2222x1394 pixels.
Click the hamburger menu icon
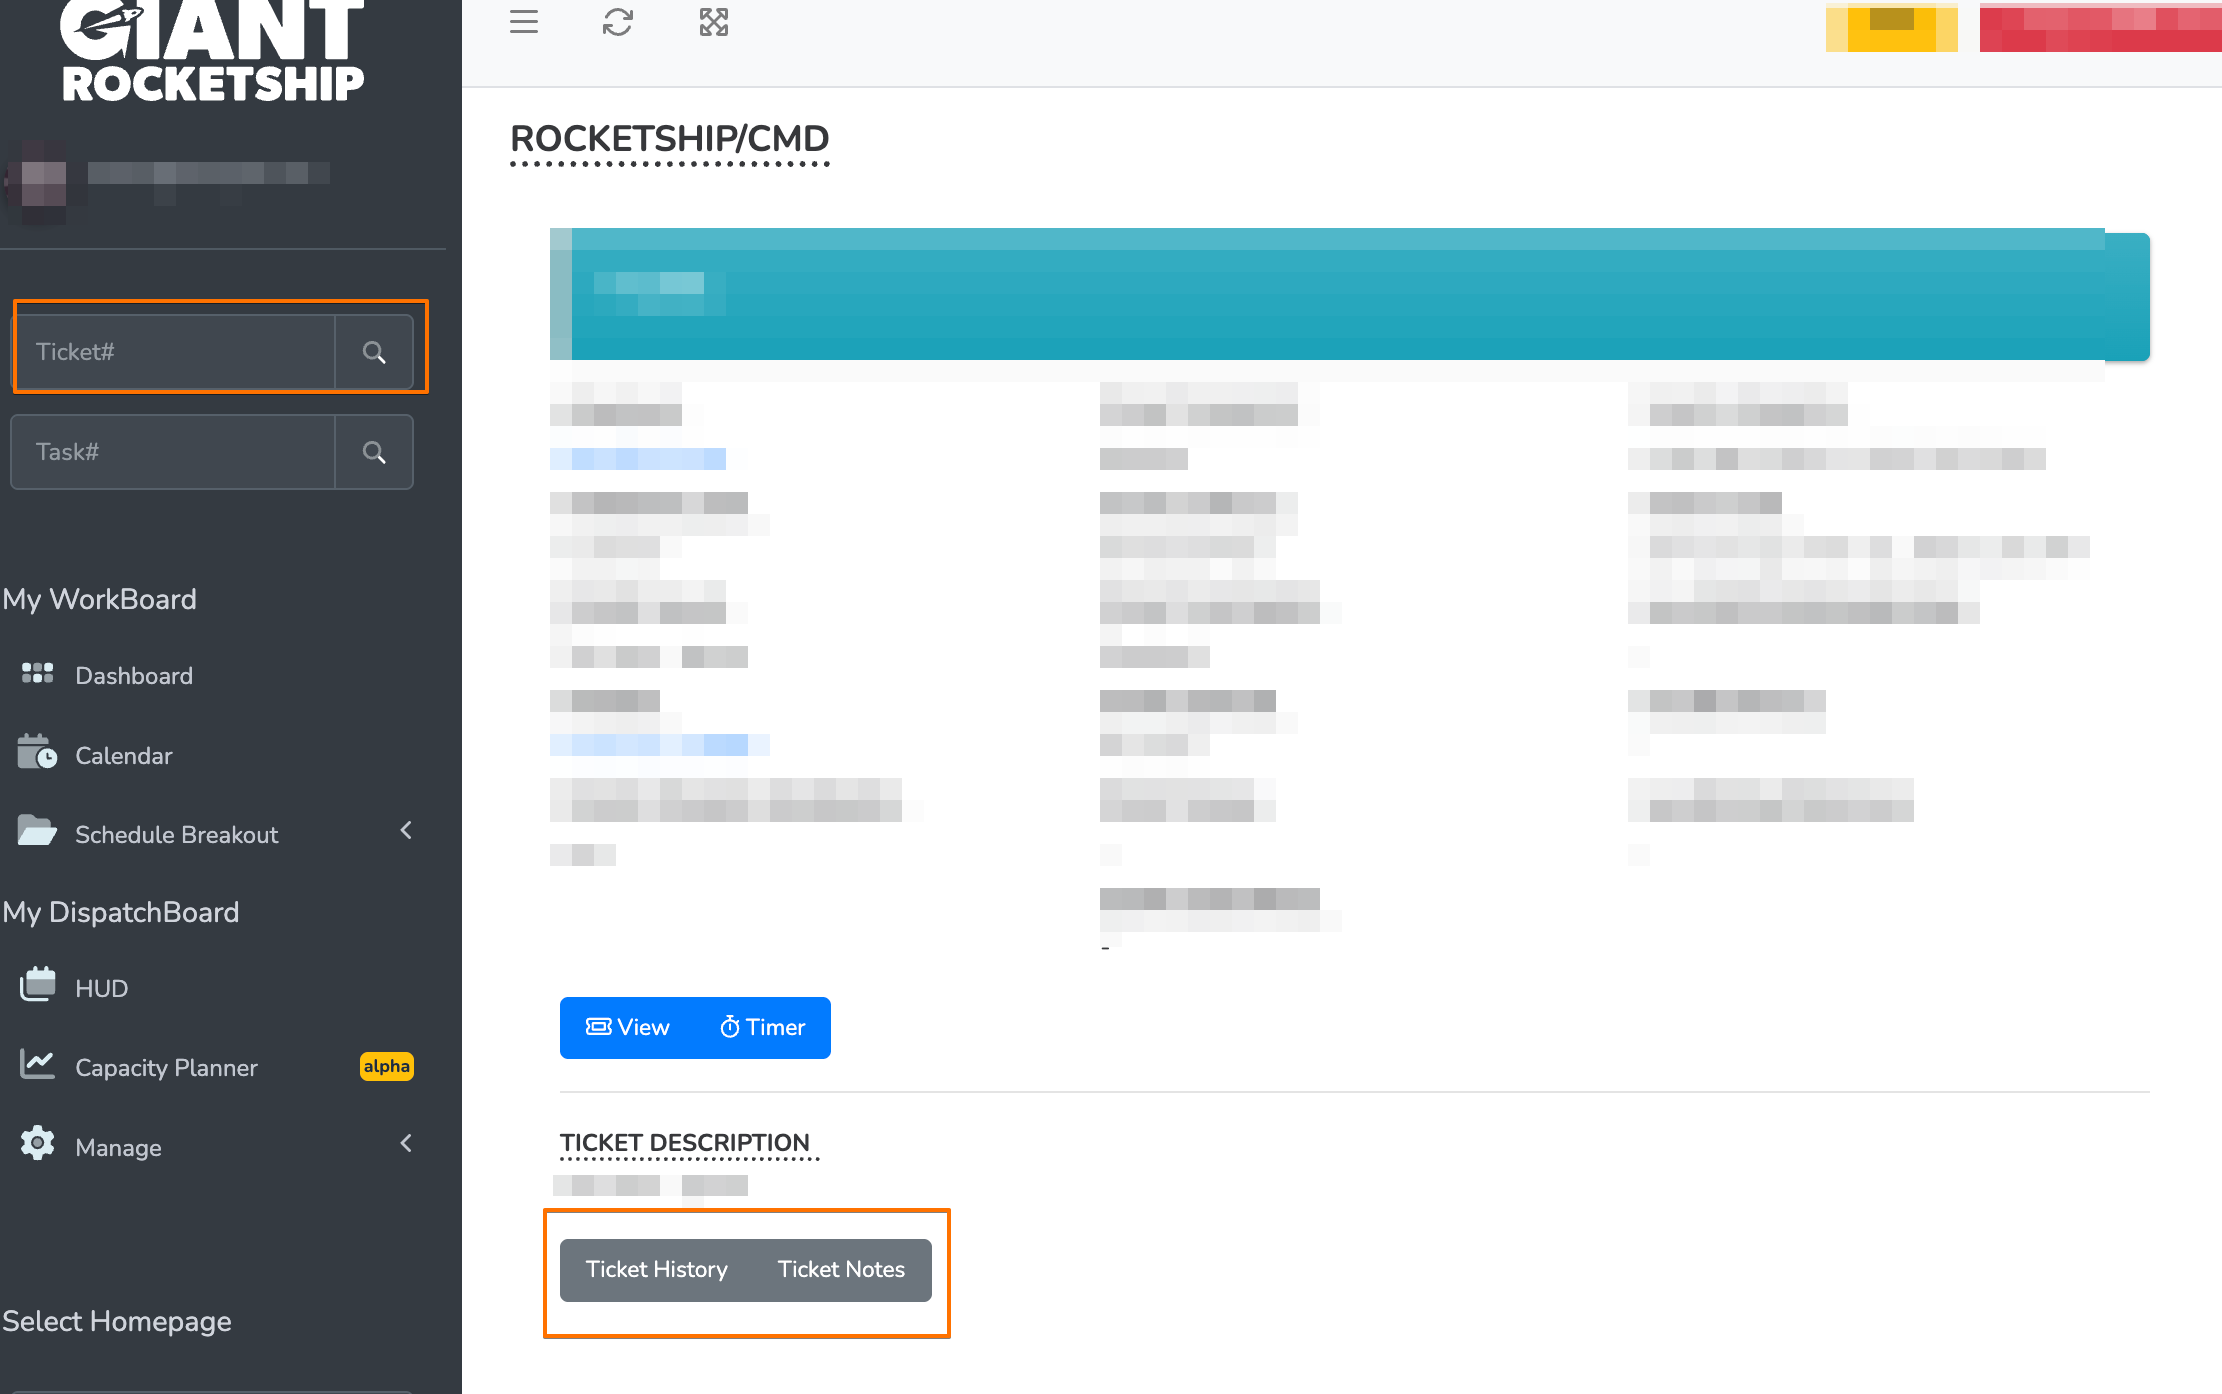pos(523,22)
